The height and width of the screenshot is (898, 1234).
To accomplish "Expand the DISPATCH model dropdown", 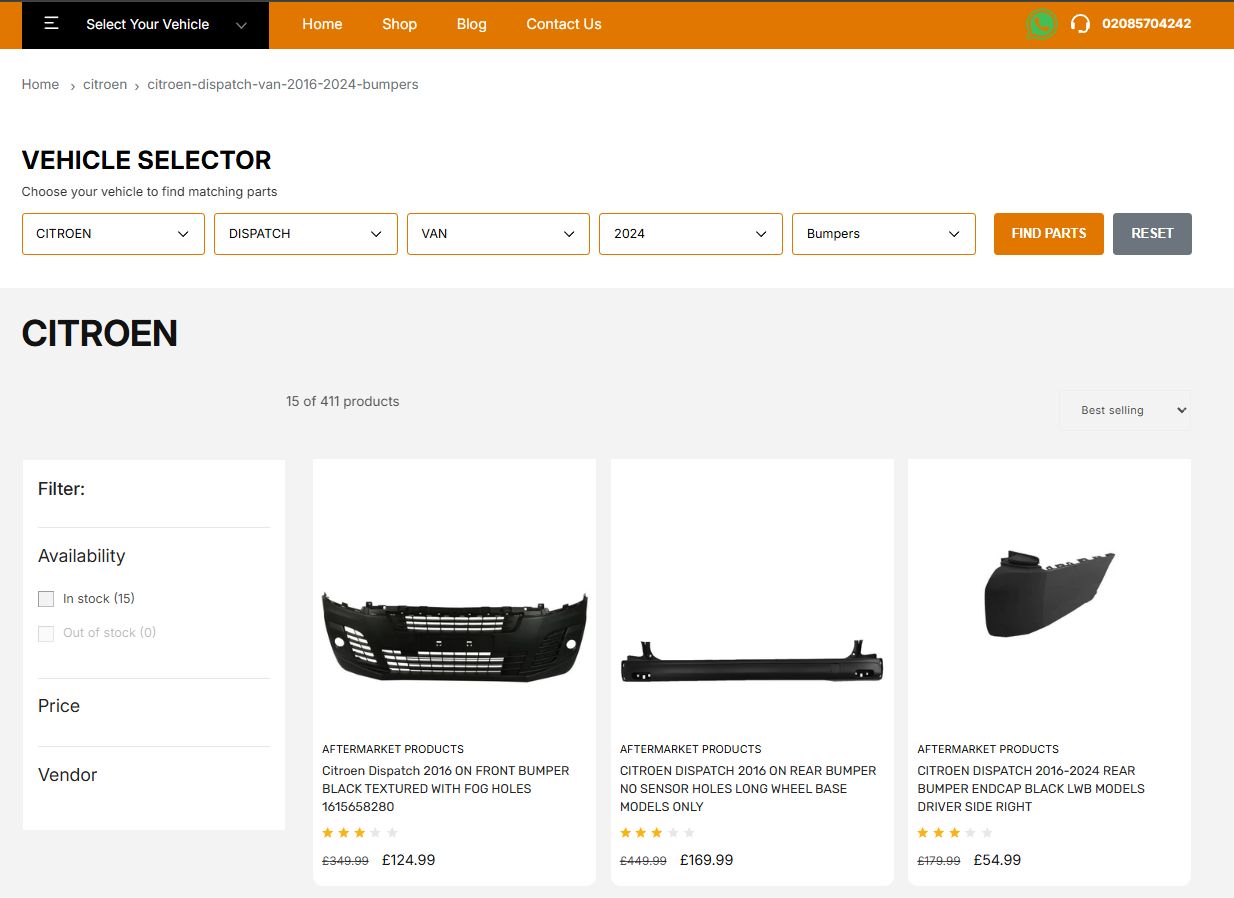I will [305, 234].
